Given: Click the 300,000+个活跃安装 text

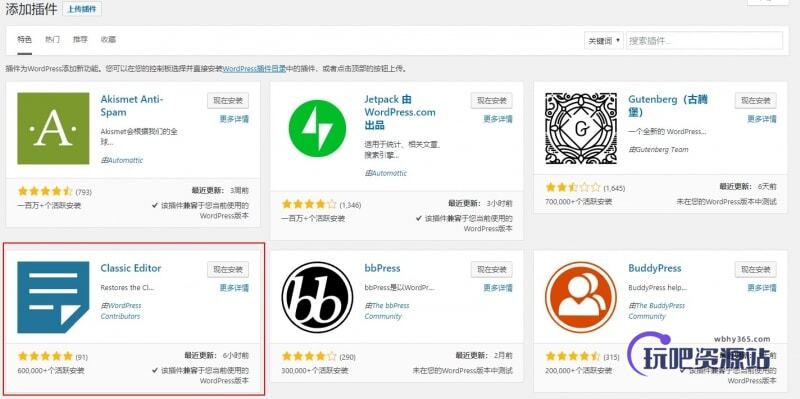Looking at the screenshot, I should 315,370.
